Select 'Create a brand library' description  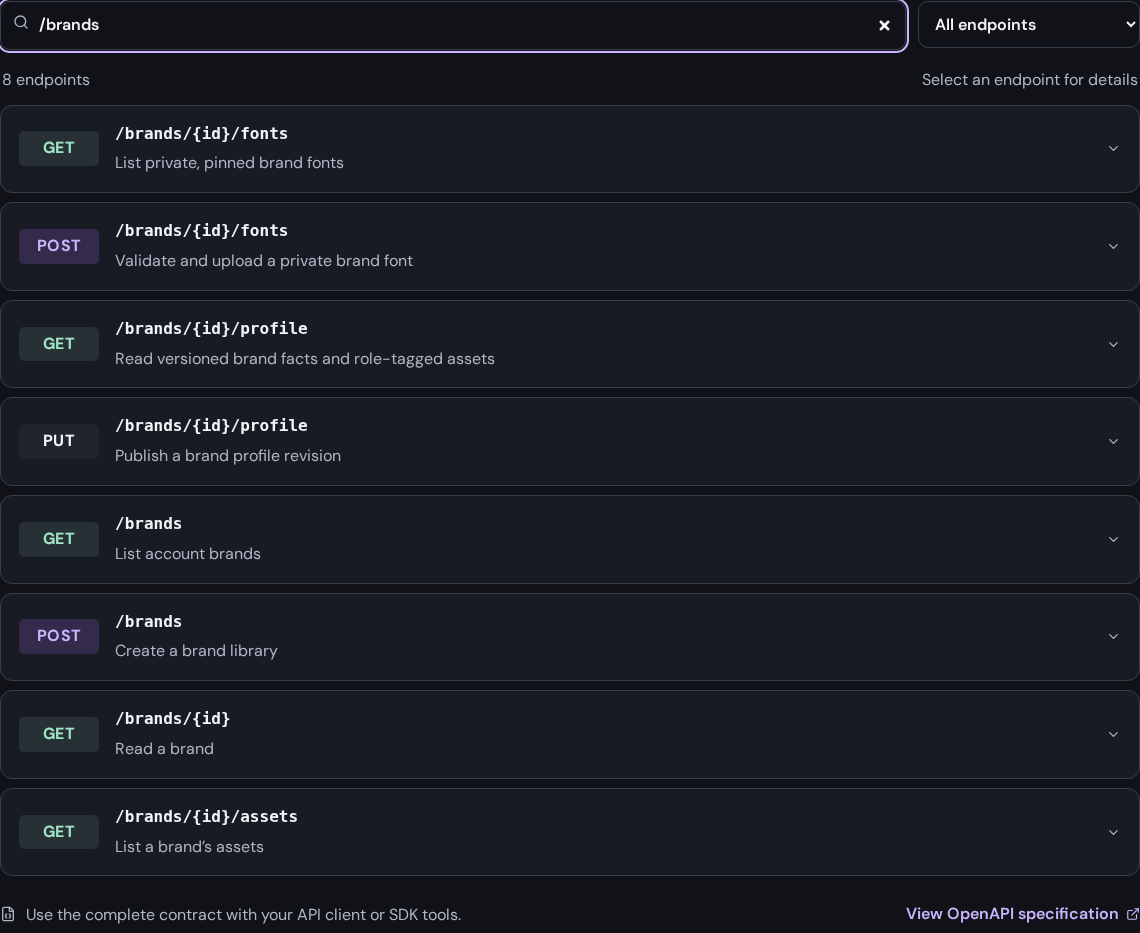tap(196, 651)
